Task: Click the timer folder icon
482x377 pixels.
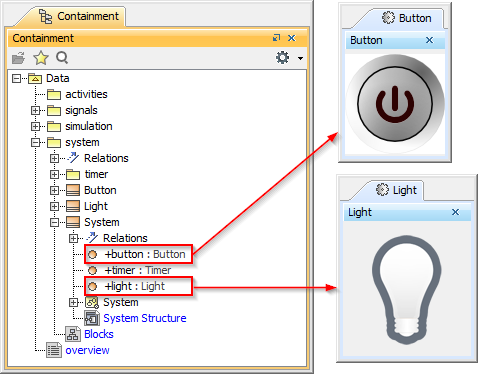Action: [73, 174]
